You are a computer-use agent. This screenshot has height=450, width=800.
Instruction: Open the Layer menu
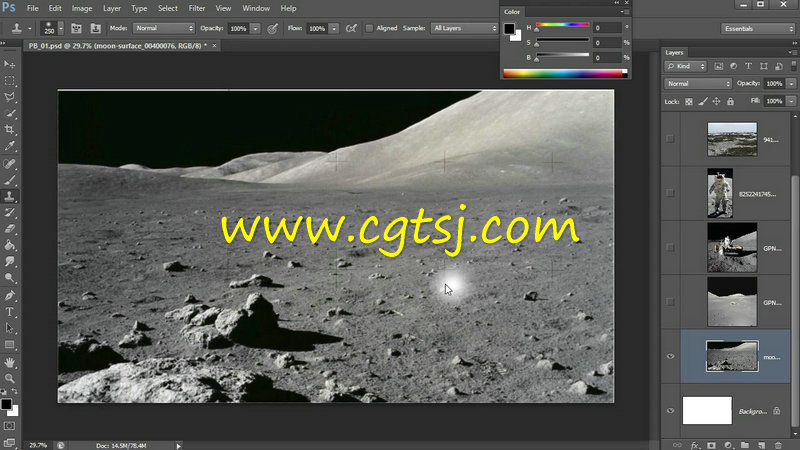112,8
